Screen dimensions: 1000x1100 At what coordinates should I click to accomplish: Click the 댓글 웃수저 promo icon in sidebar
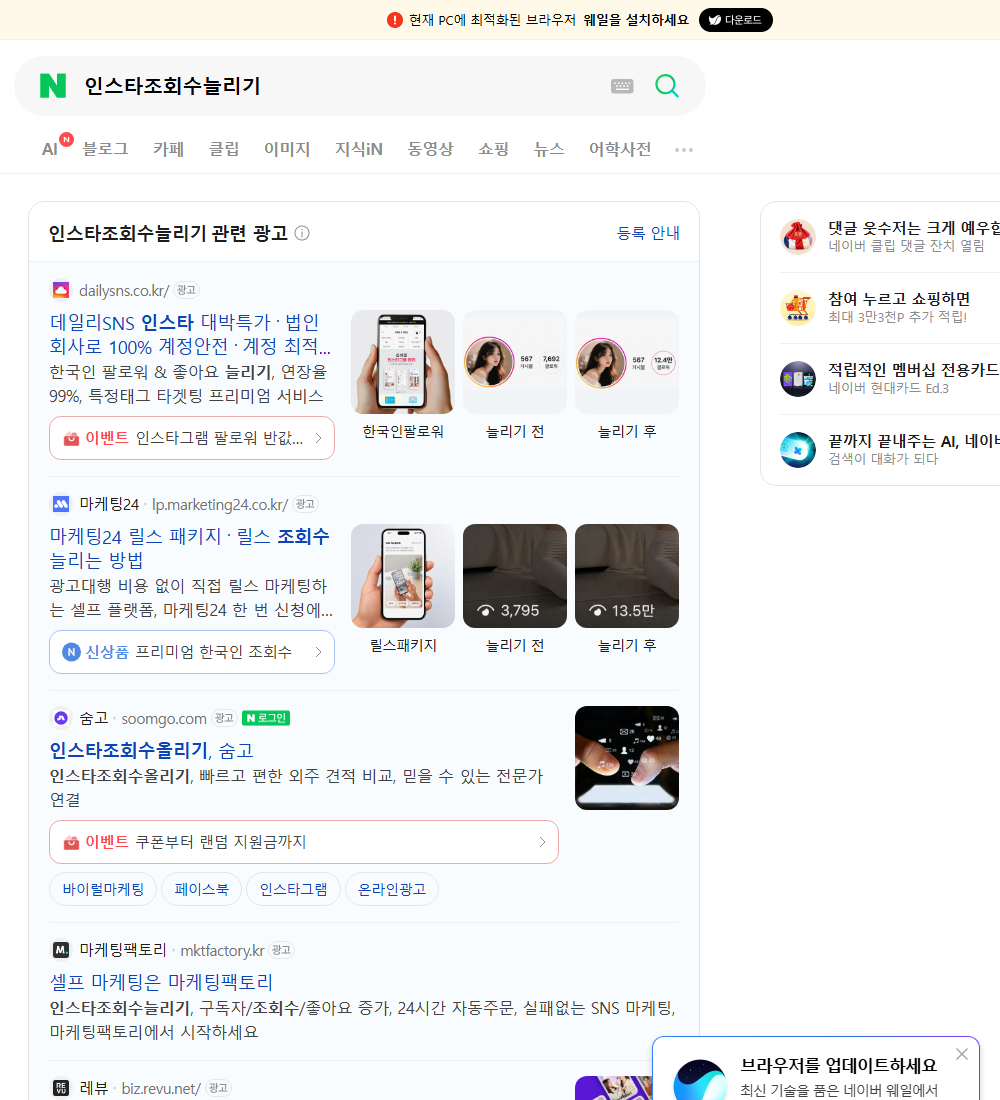[x=798, y=236]
